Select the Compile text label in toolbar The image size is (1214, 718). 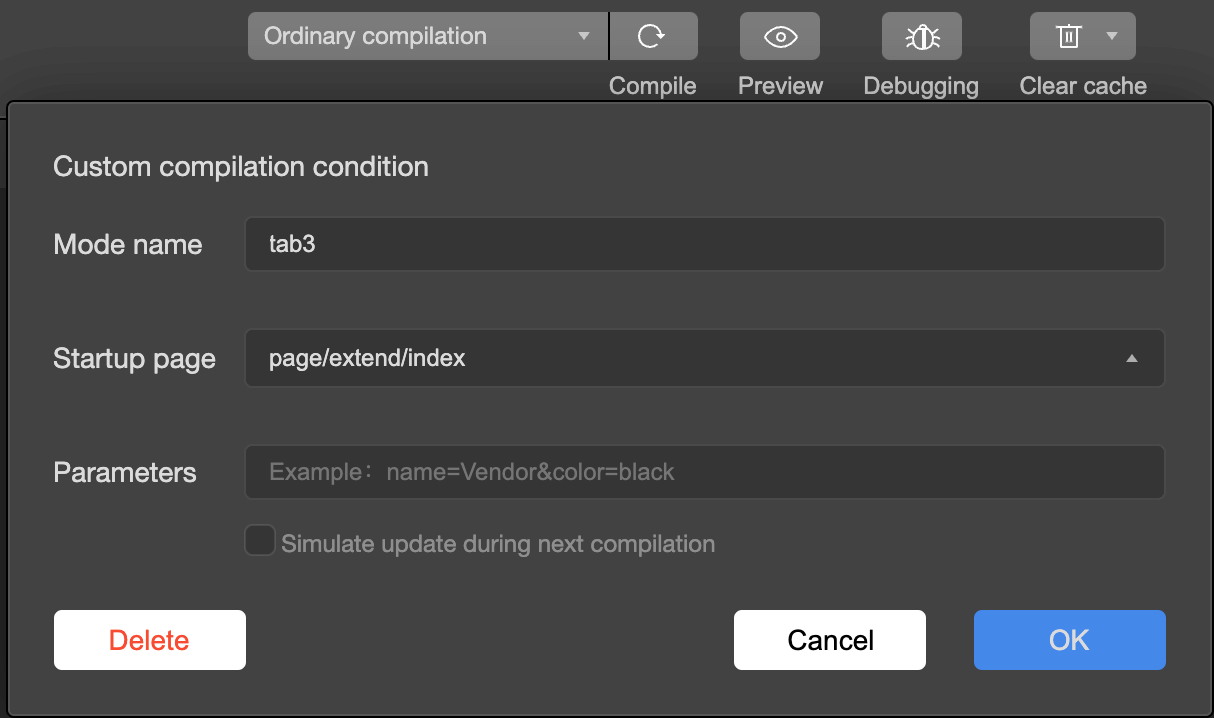(653, 86)
